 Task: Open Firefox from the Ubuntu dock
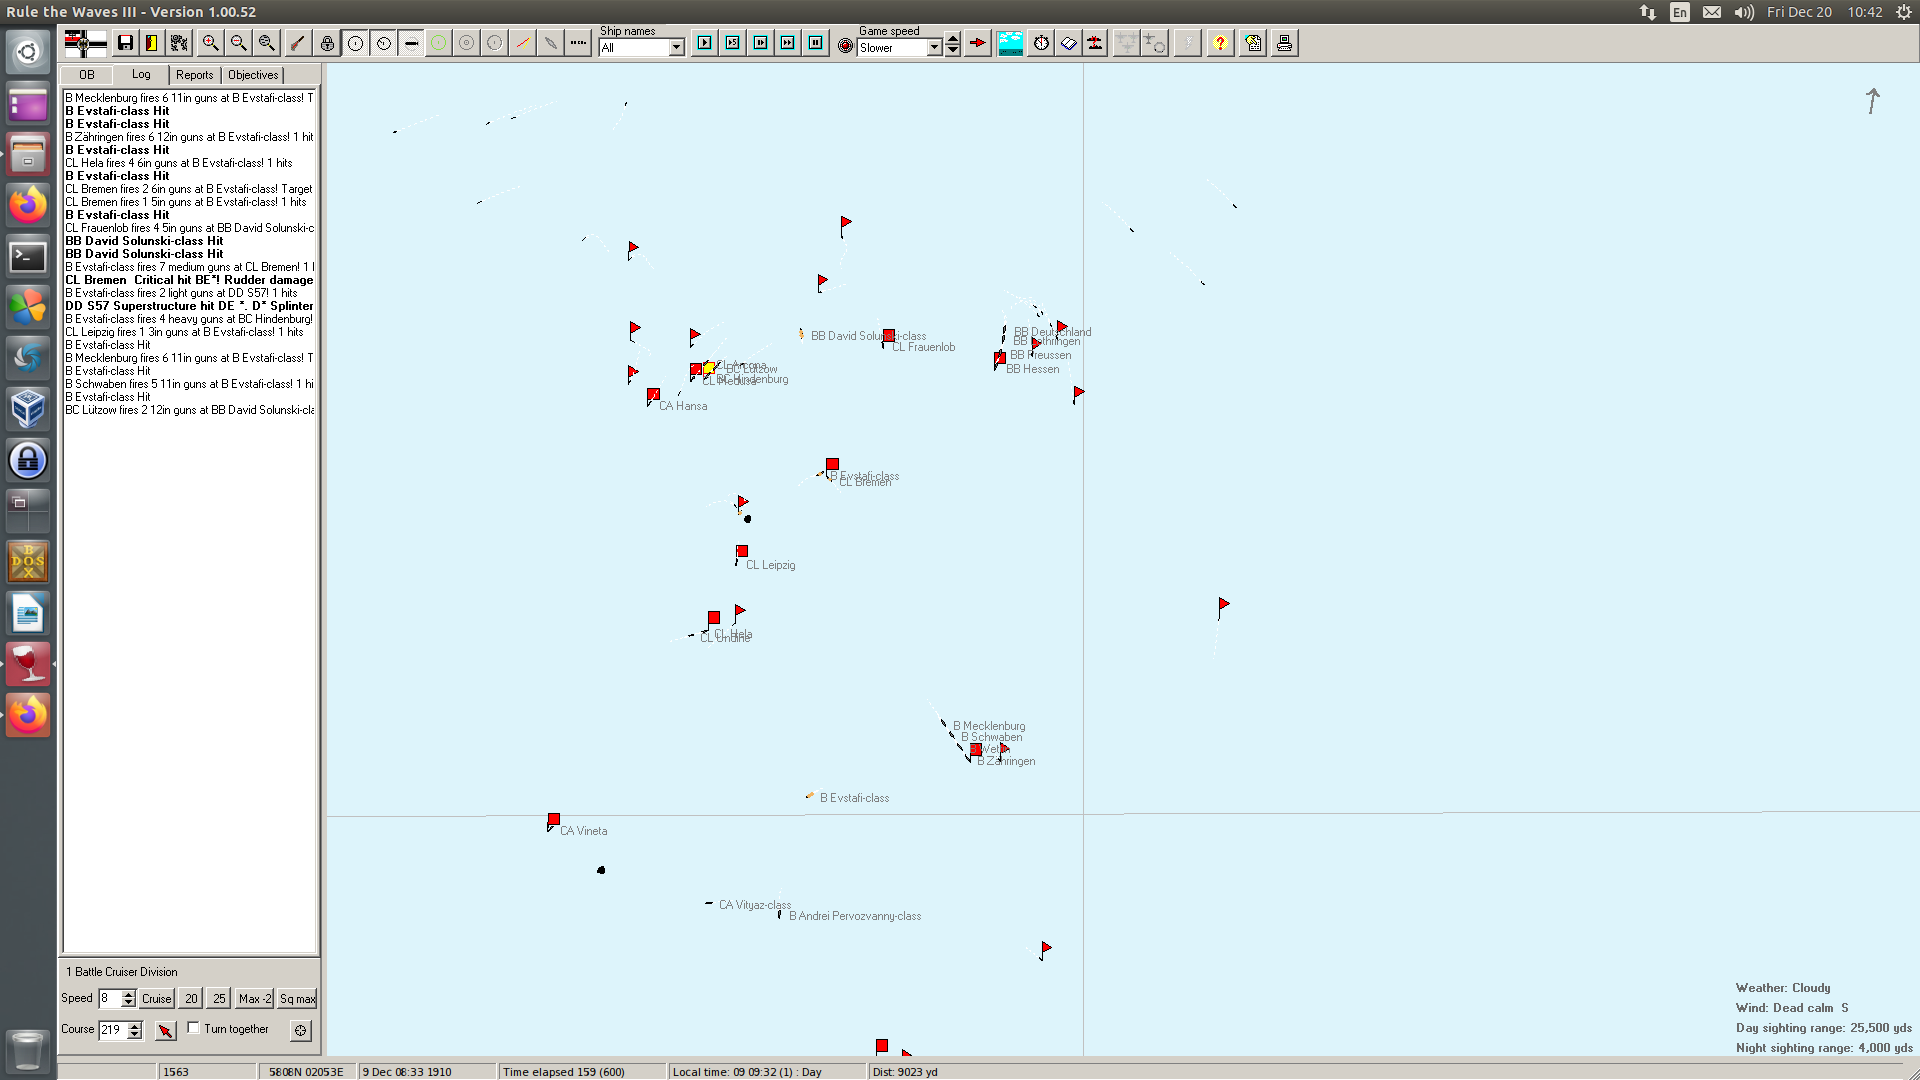coord(28,205)
